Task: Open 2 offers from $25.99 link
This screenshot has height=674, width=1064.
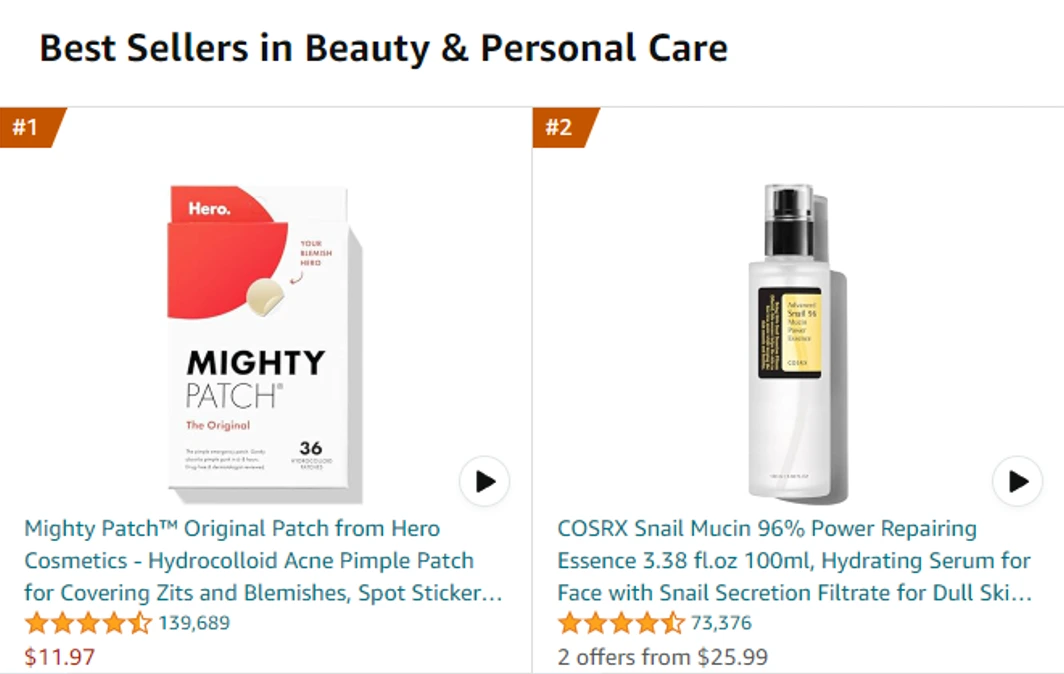Action: [663, 656]
